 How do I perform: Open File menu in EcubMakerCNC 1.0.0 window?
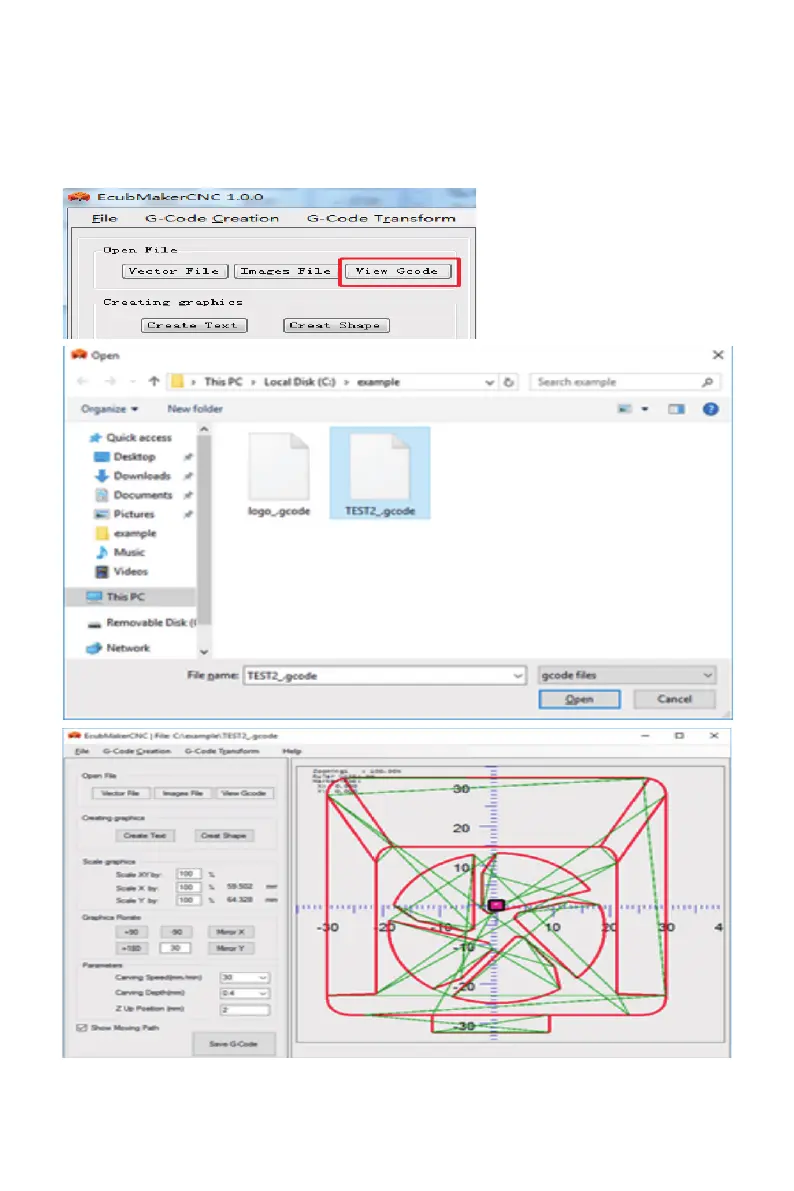click(x=104, y=219)
